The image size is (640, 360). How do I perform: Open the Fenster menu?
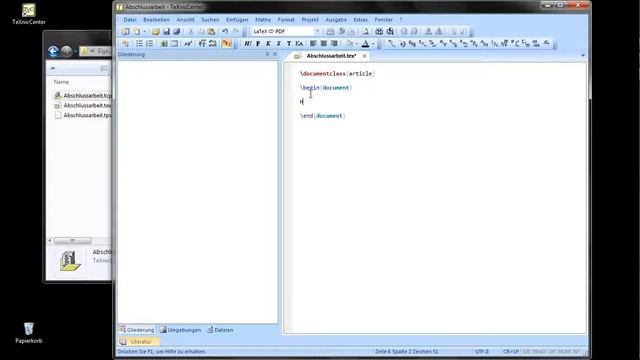[383, 20]
